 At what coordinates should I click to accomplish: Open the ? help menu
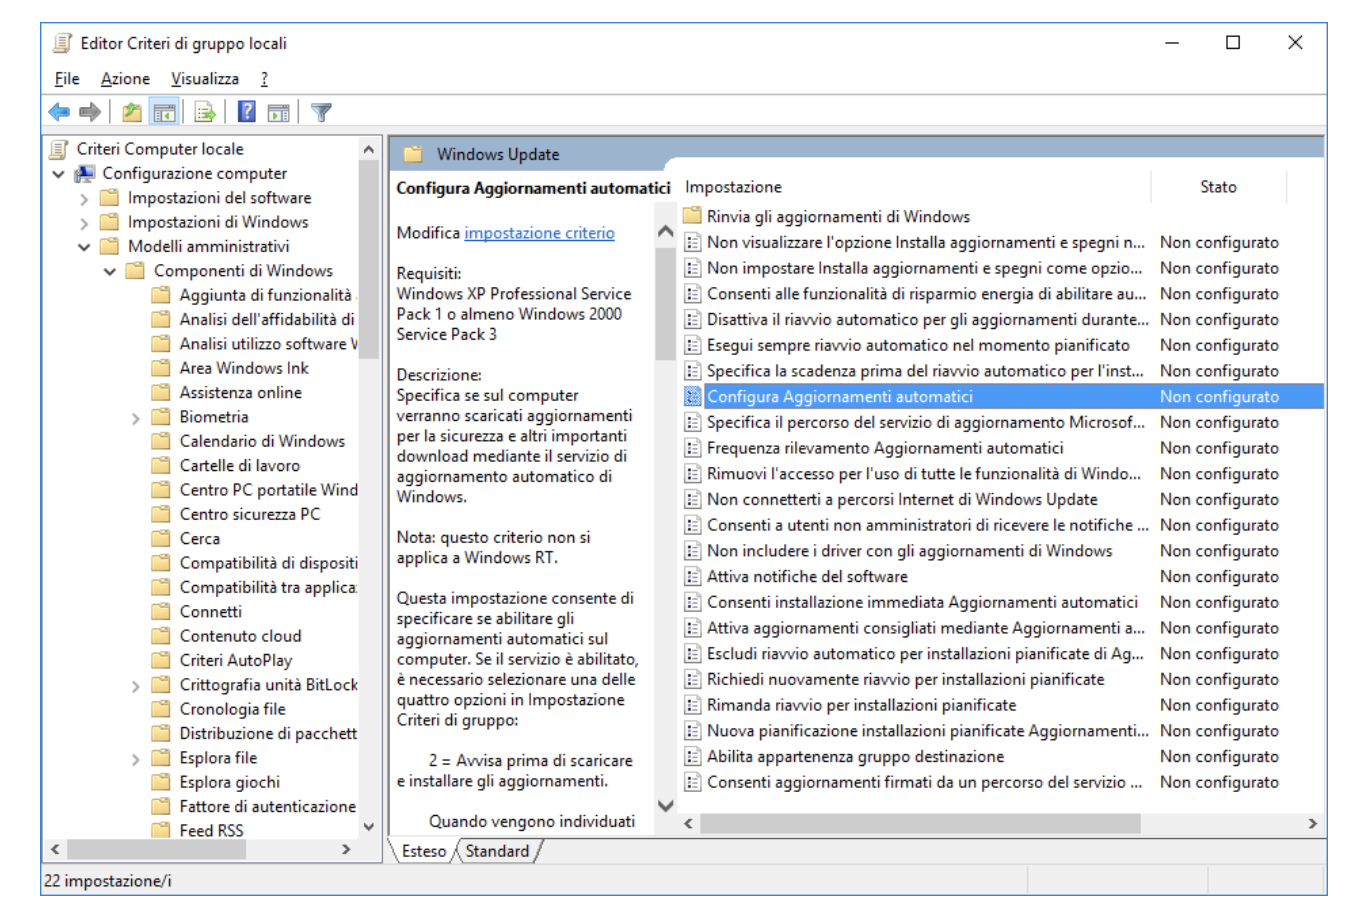264,79
